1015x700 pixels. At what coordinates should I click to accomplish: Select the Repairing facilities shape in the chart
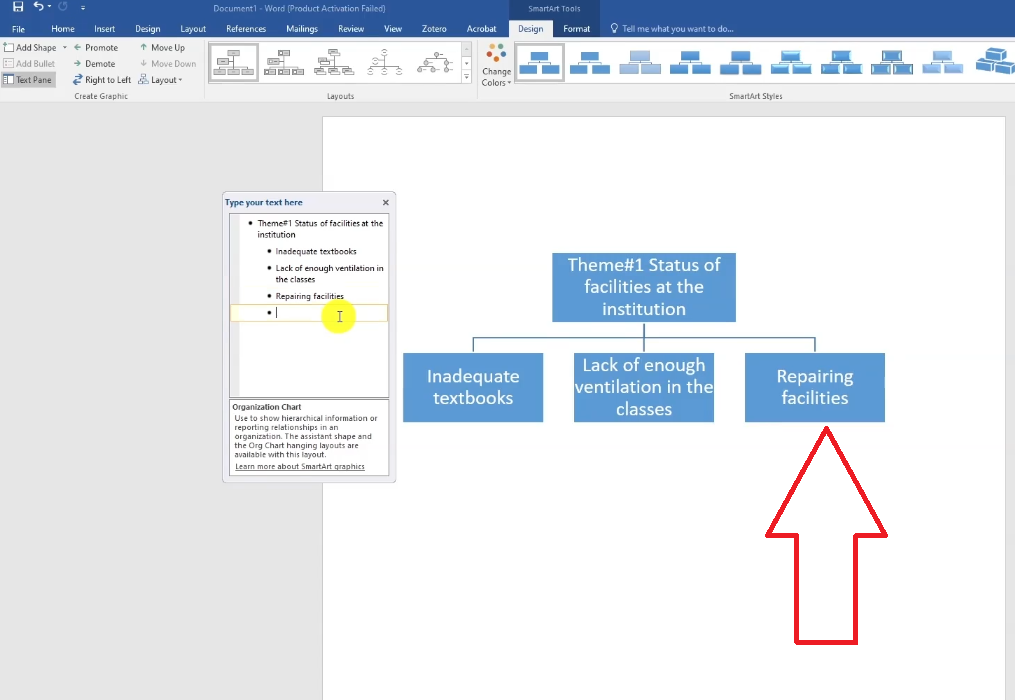point(814,387)
